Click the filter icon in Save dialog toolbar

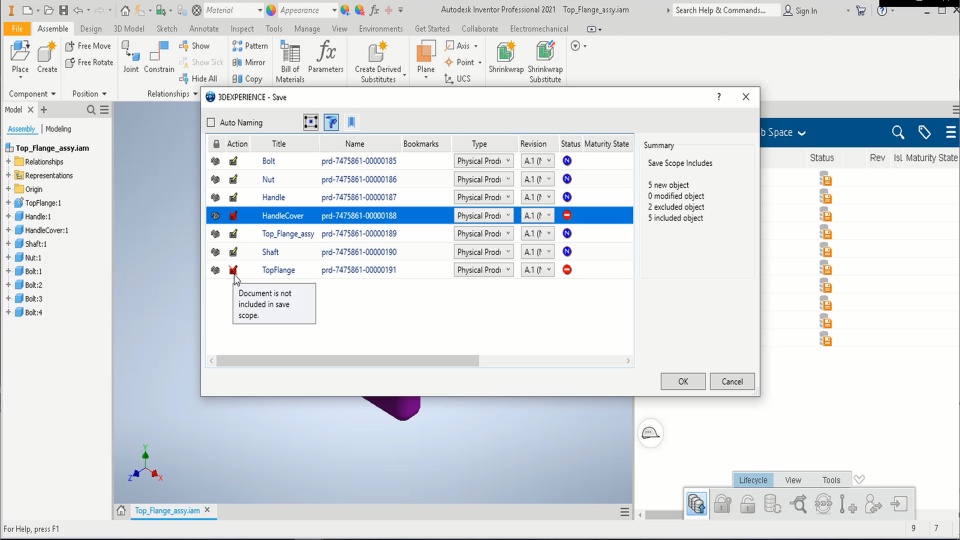click(x=331, y=122)
